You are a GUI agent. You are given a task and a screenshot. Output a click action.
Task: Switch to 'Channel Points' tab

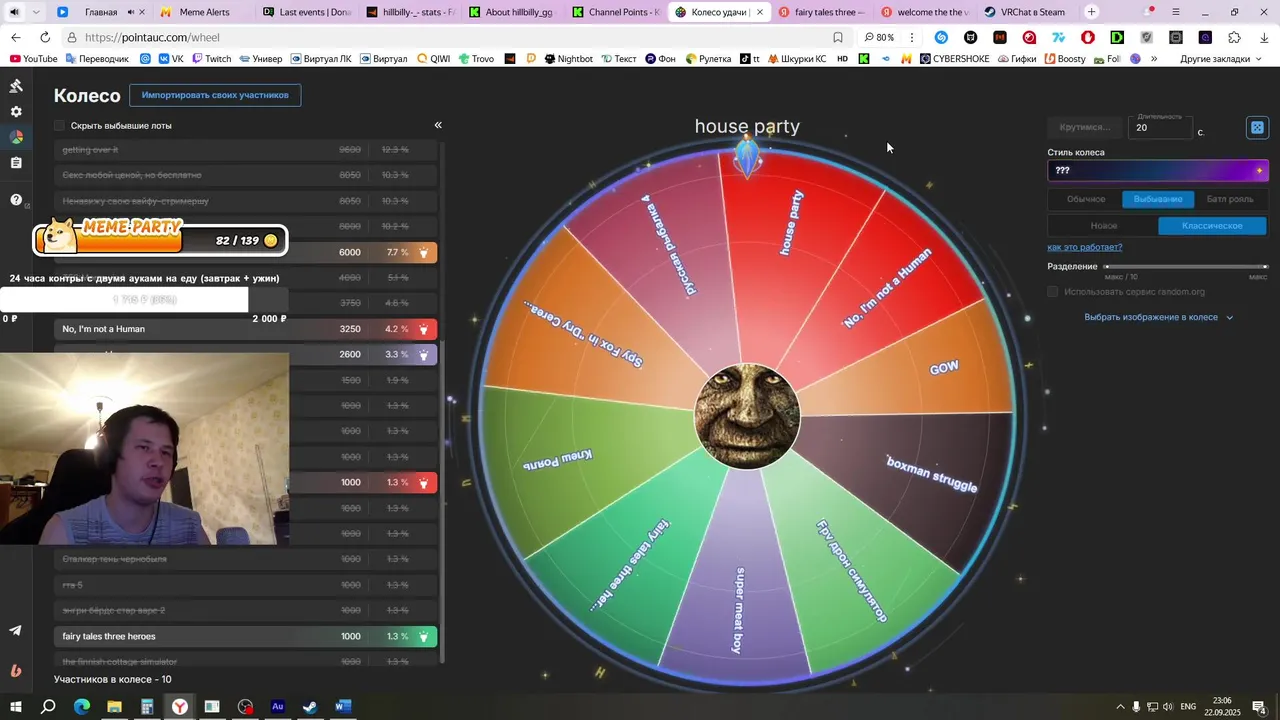point(614,12)
